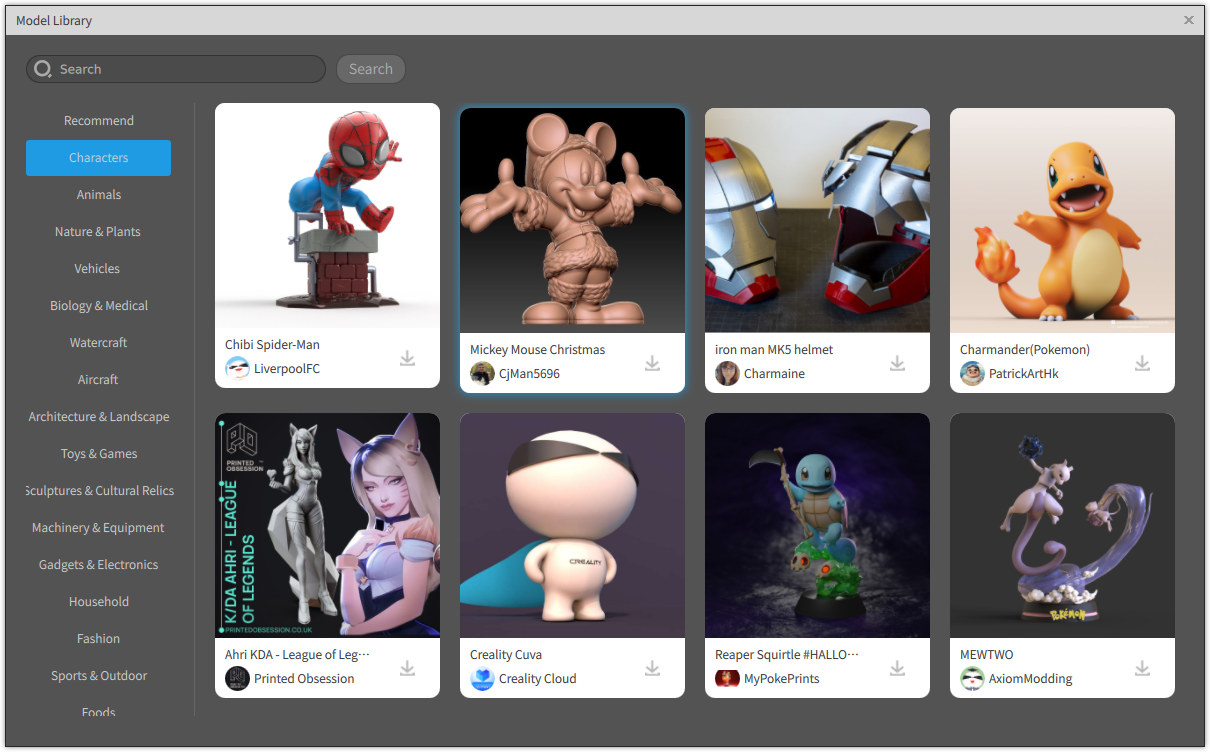Image resolution: width=1210 pixels, height=752 pixels.
Task: Select the Vehicles category
Action: (x=98, y=269)
